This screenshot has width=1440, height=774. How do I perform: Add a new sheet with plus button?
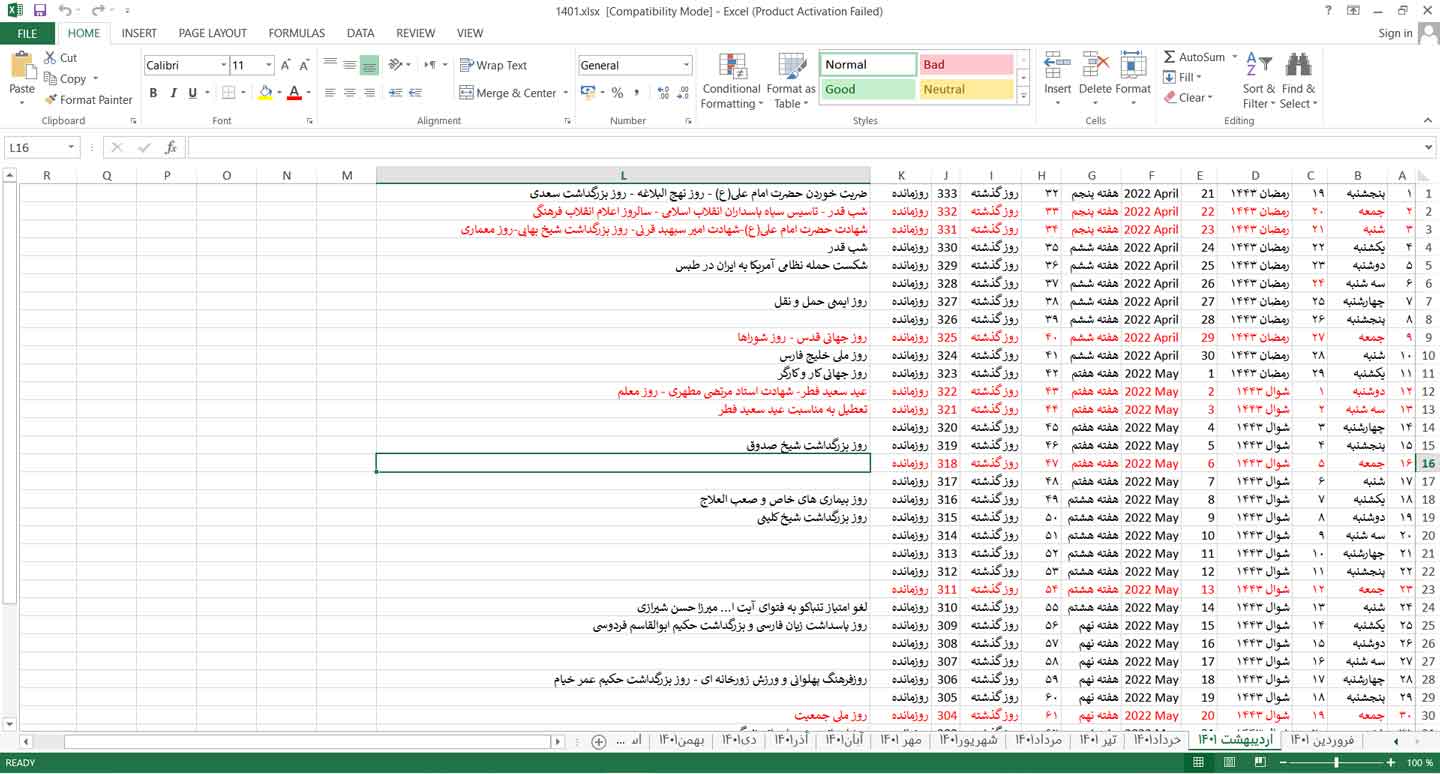[598, 741]
